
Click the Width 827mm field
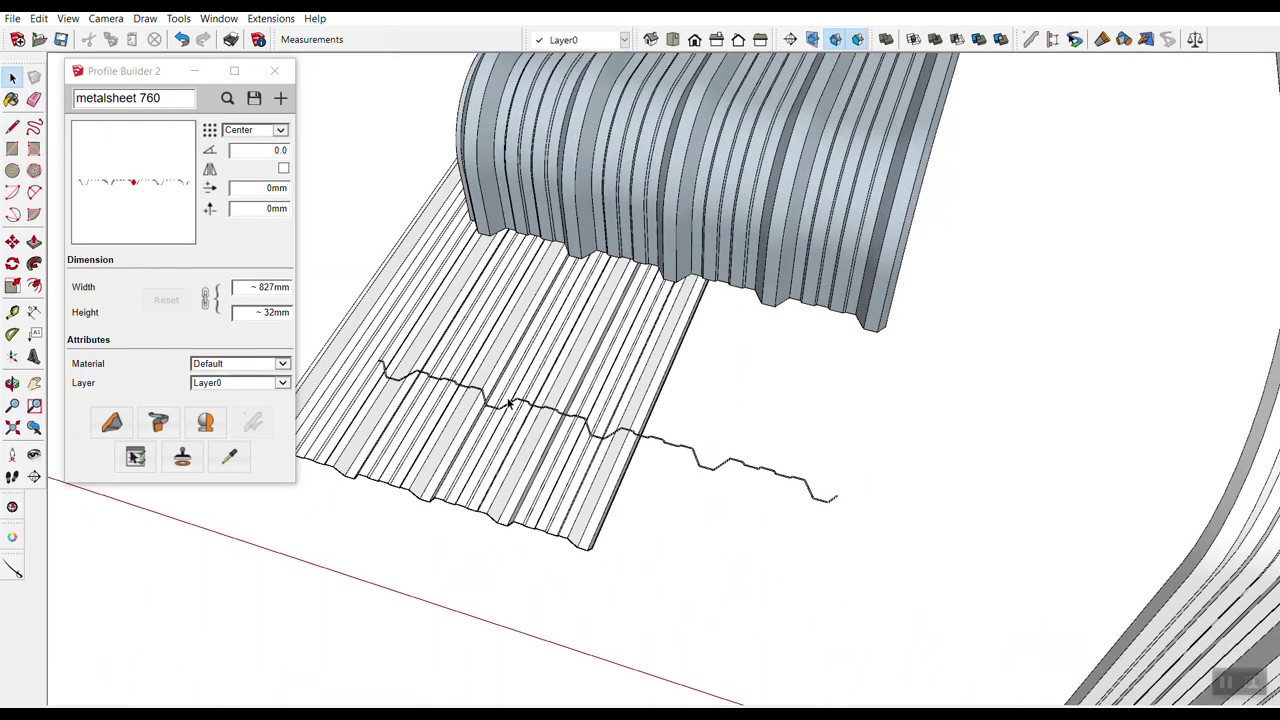point(260,287)
